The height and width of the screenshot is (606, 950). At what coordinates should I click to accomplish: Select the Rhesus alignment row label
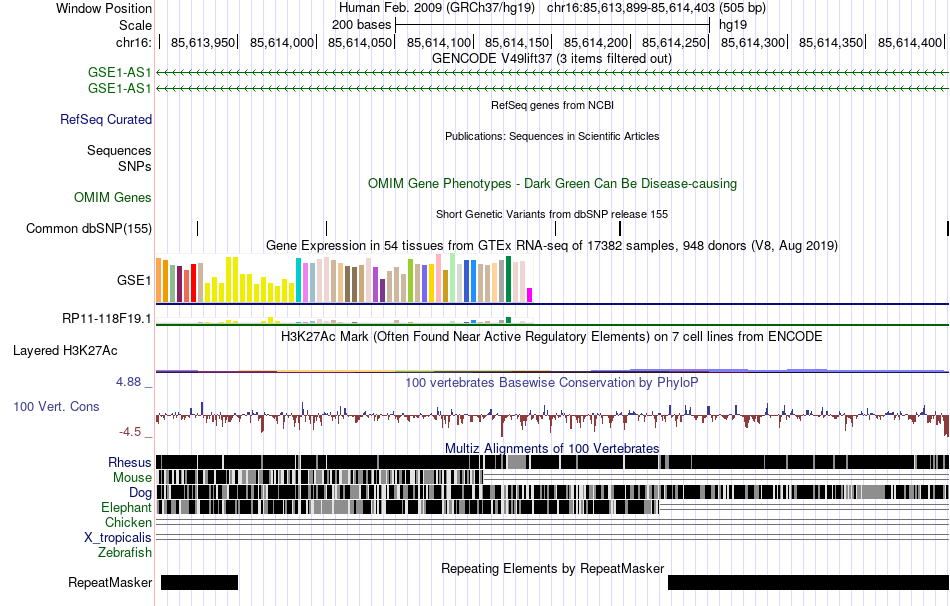tap(130, 462)
